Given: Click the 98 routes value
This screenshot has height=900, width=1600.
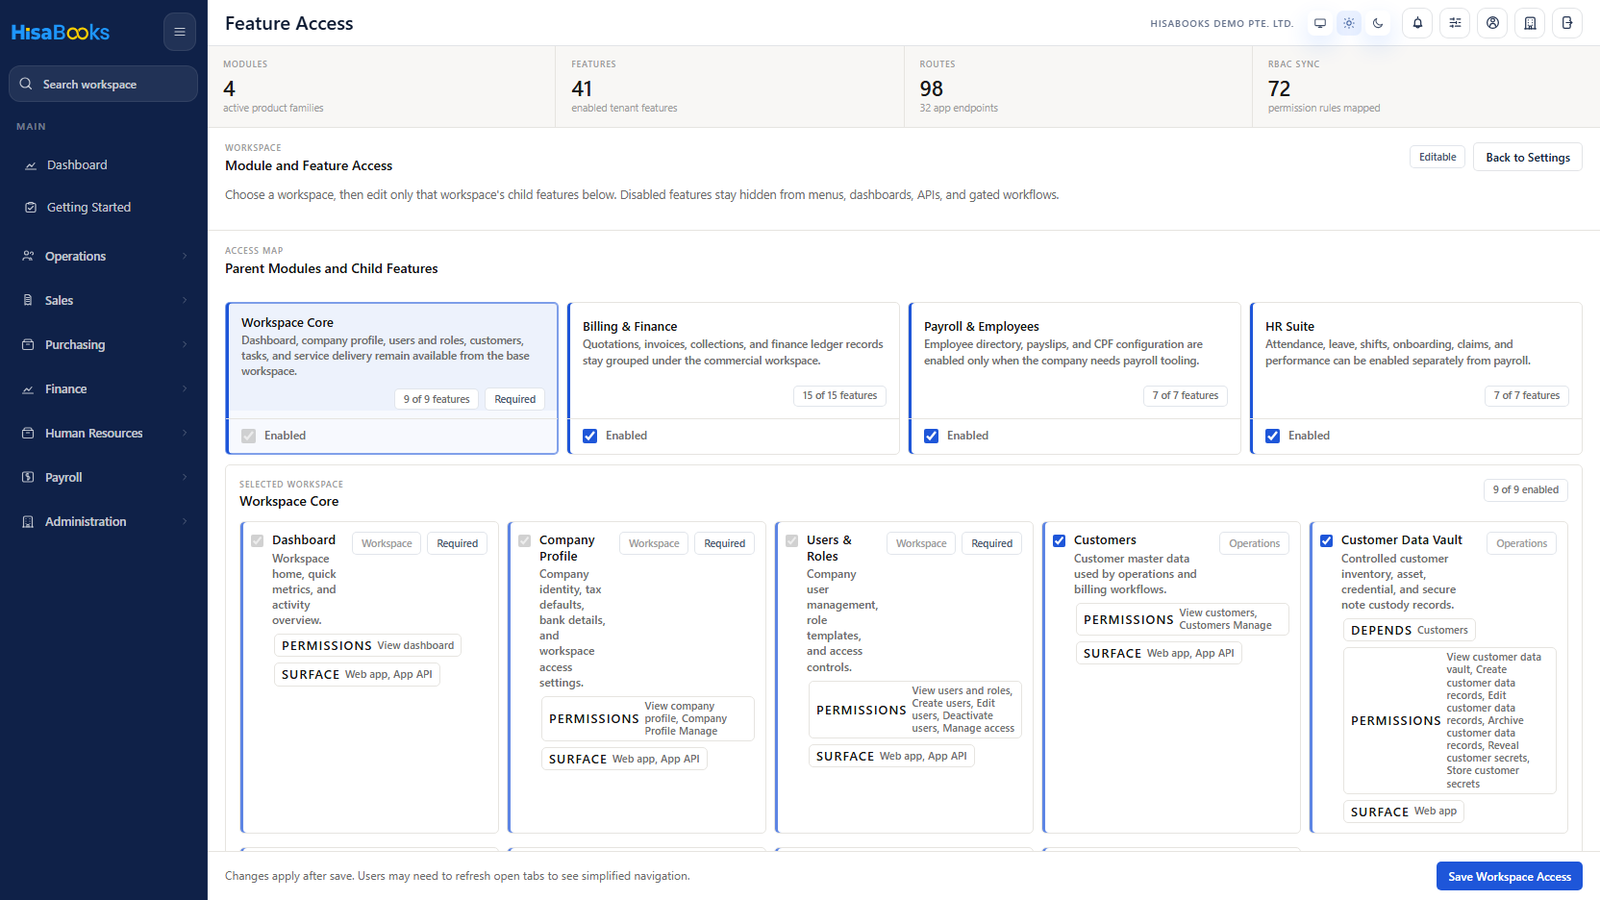Looking at the screenshot, I should pyautogui.click(x=931, y=89).
